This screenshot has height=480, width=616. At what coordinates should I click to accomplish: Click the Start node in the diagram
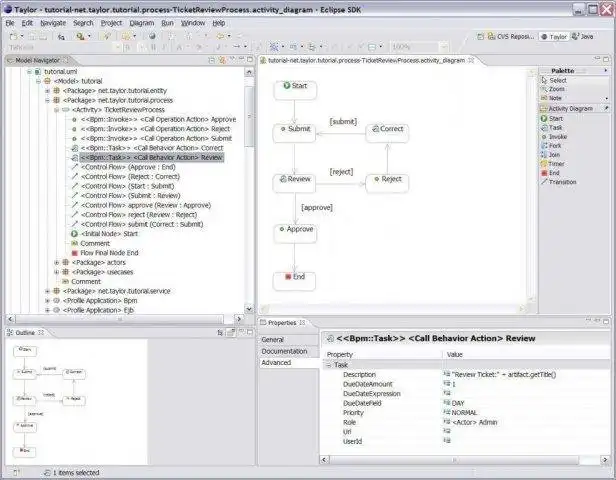point(295,90)
